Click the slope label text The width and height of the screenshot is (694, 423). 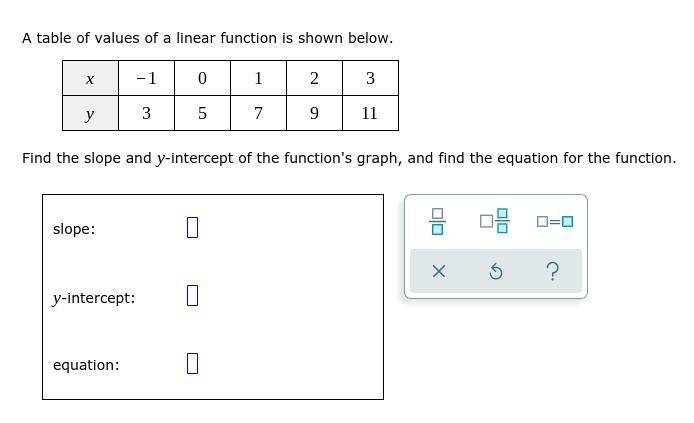click(74, 229)
